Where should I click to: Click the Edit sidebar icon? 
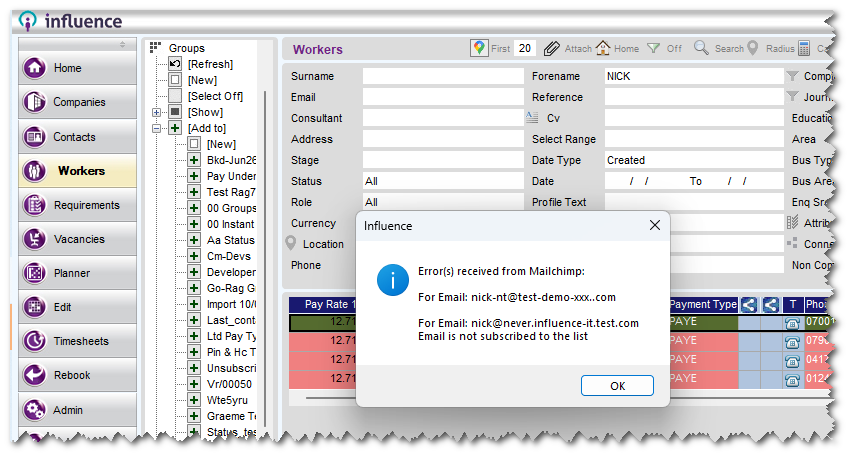pyautogui.click(x=34, y=307)
